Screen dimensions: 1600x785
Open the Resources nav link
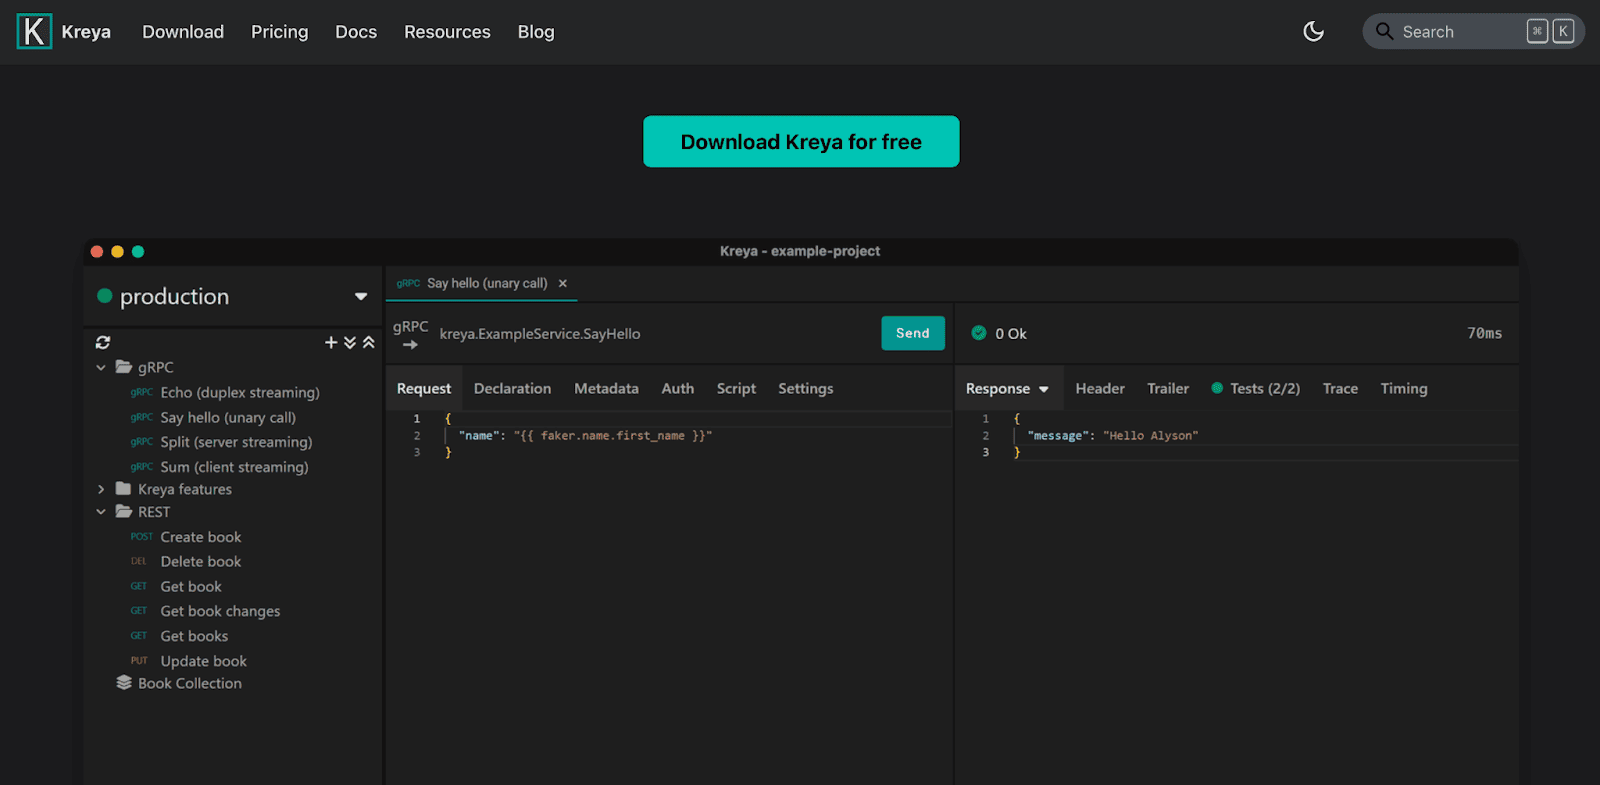coord(447,32)
